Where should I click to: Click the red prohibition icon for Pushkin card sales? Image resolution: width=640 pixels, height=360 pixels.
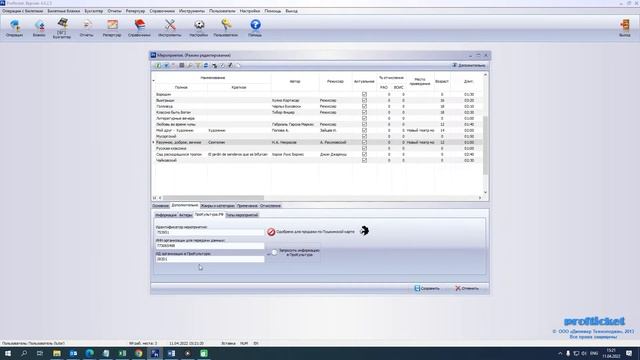point(271,232)
